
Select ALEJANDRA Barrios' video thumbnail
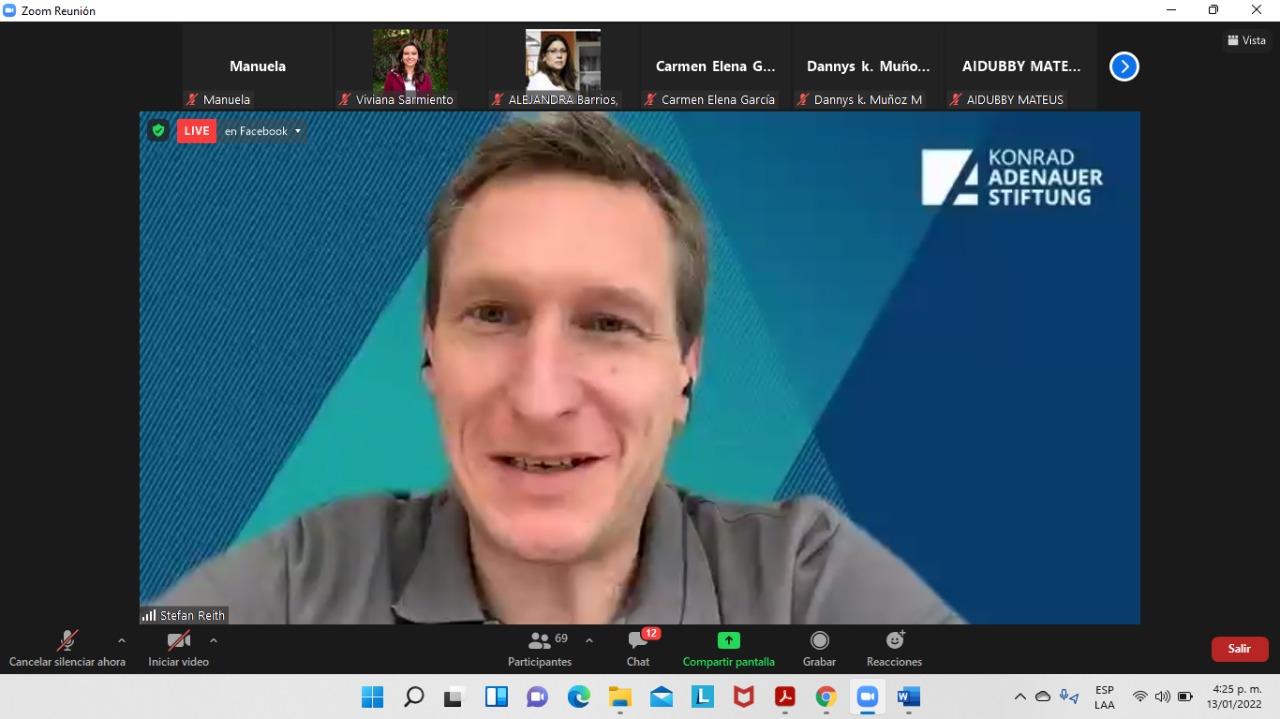[563, 62]
